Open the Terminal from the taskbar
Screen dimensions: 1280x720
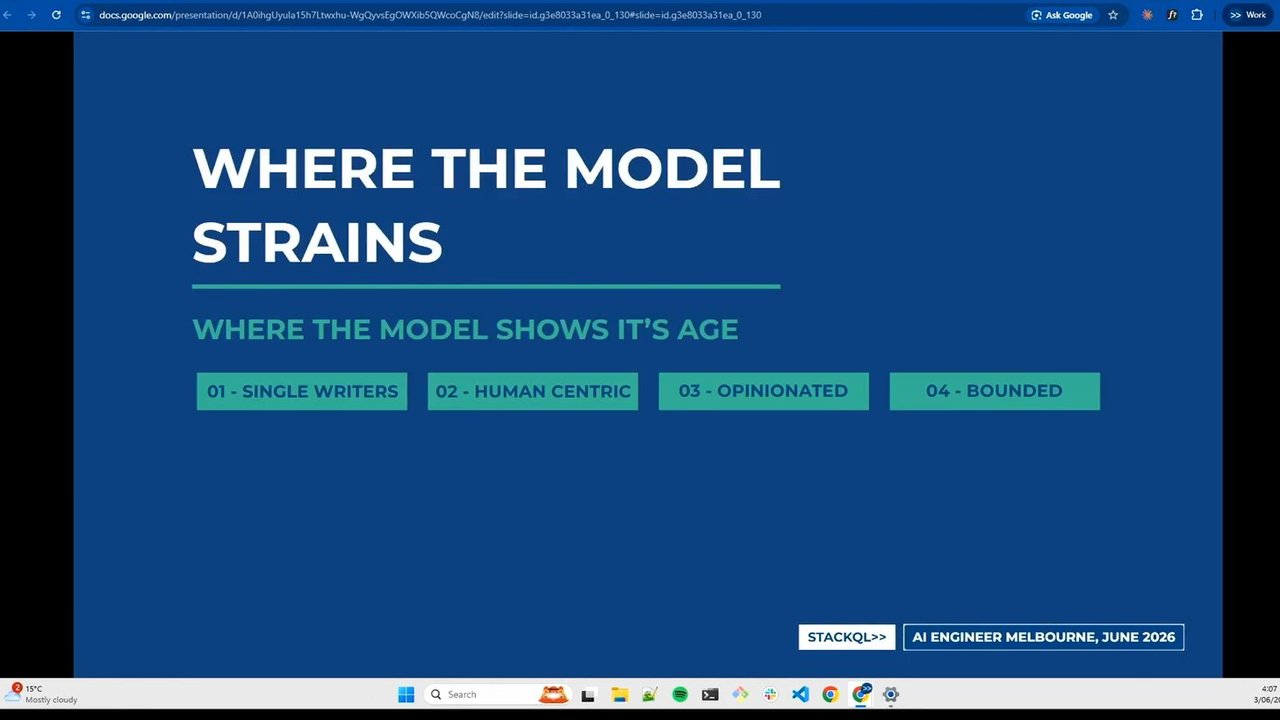[710, 694]
